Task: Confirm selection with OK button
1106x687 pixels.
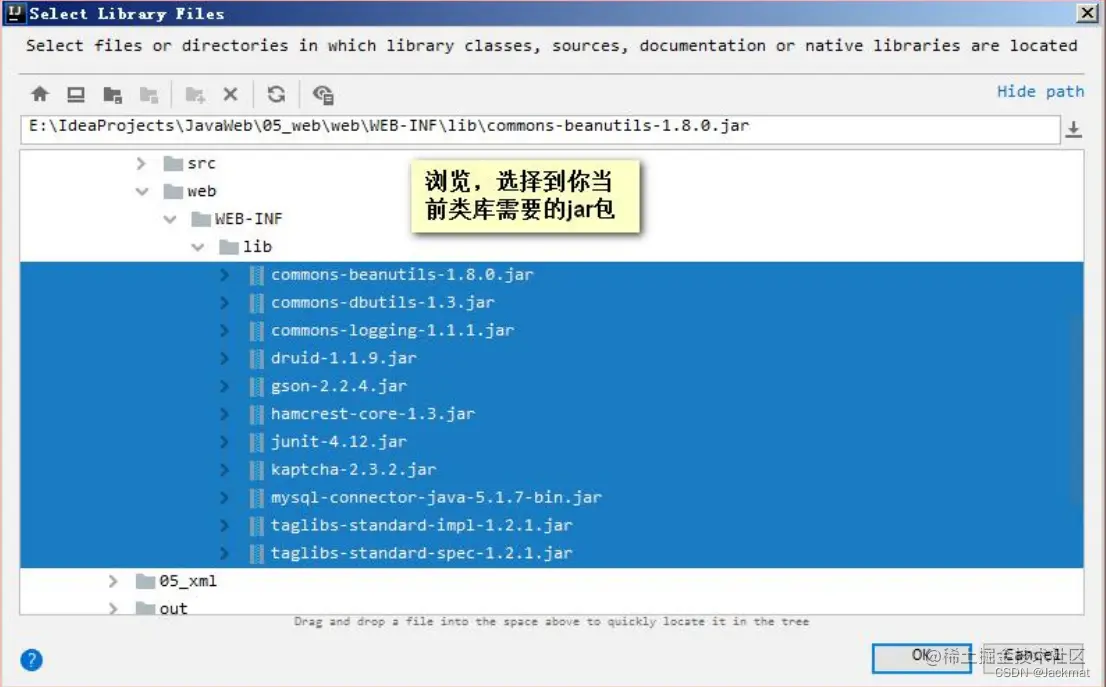Action: click(921, 657)
